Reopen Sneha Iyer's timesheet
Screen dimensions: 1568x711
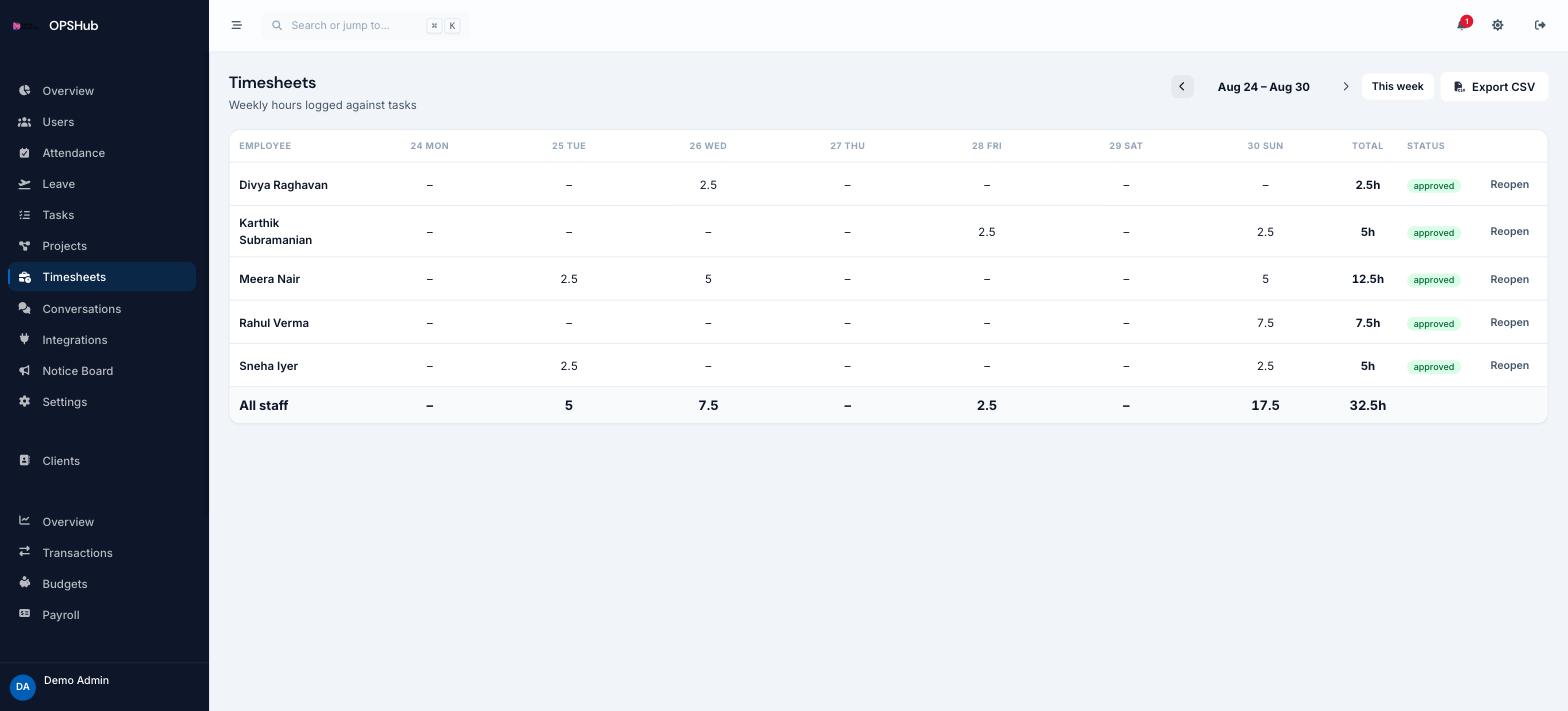pyautogui.click(x=1509, y=365)
